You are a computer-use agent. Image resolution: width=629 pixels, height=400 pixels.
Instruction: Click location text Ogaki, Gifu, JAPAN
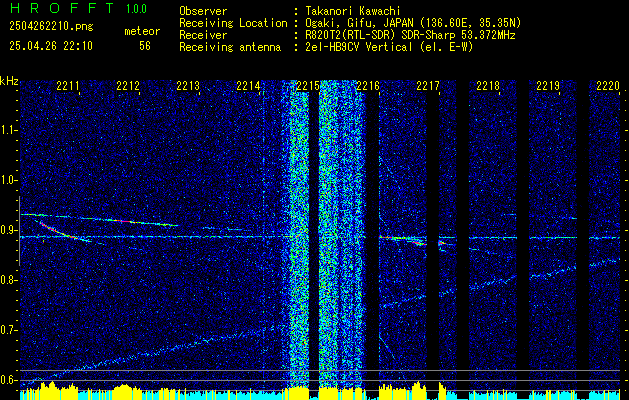(x=360, y=23)
